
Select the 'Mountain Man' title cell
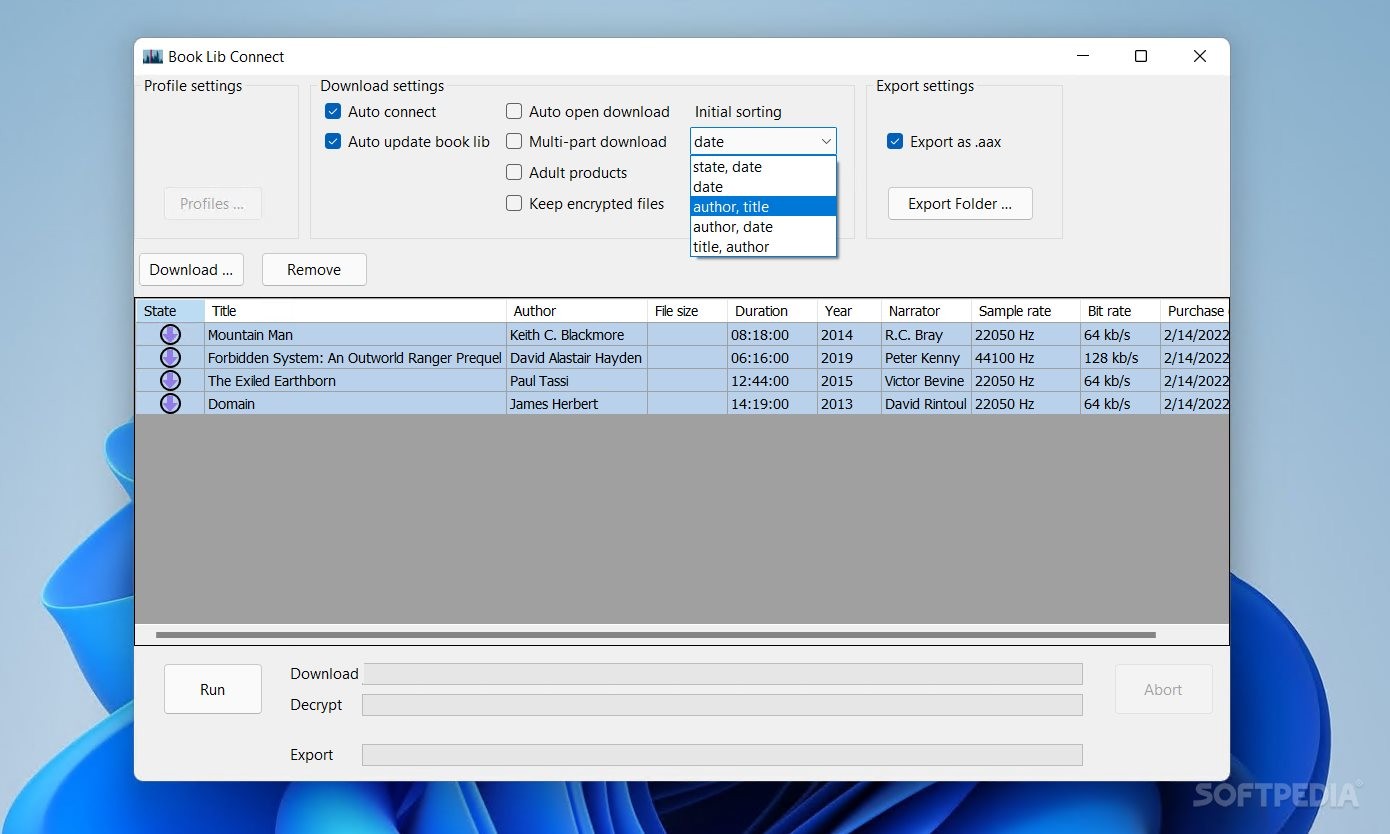(x=355, y=335)
